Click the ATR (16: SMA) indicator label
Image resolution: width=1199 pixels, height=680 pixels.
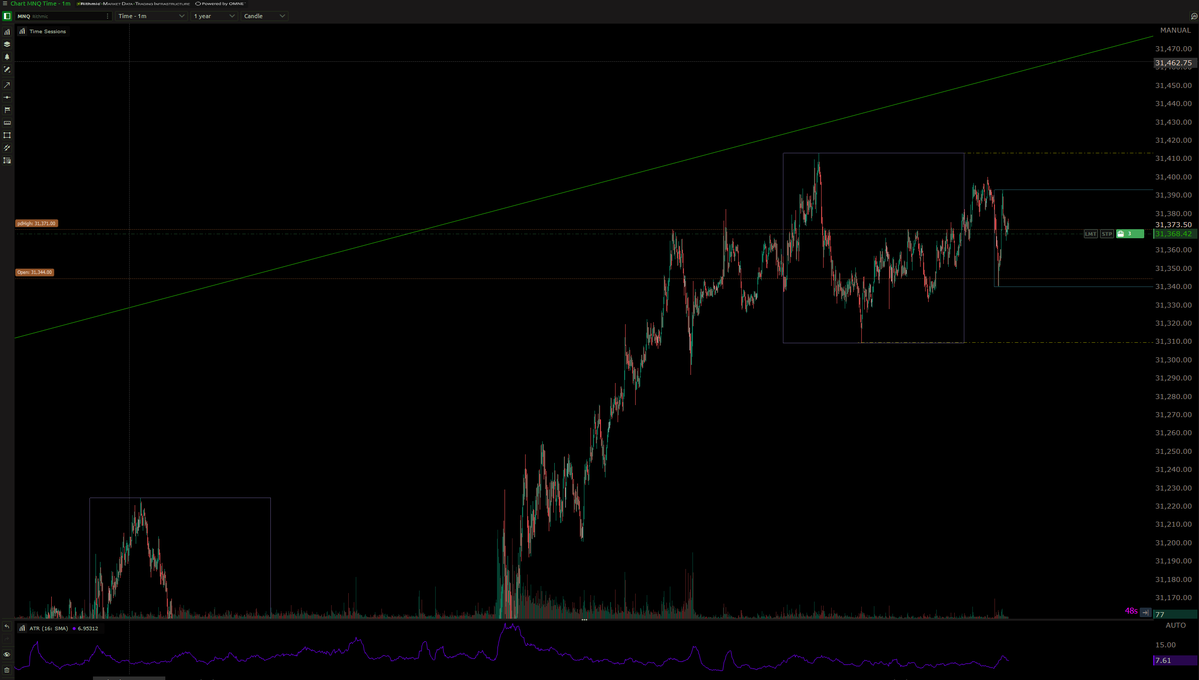point(49,629)
